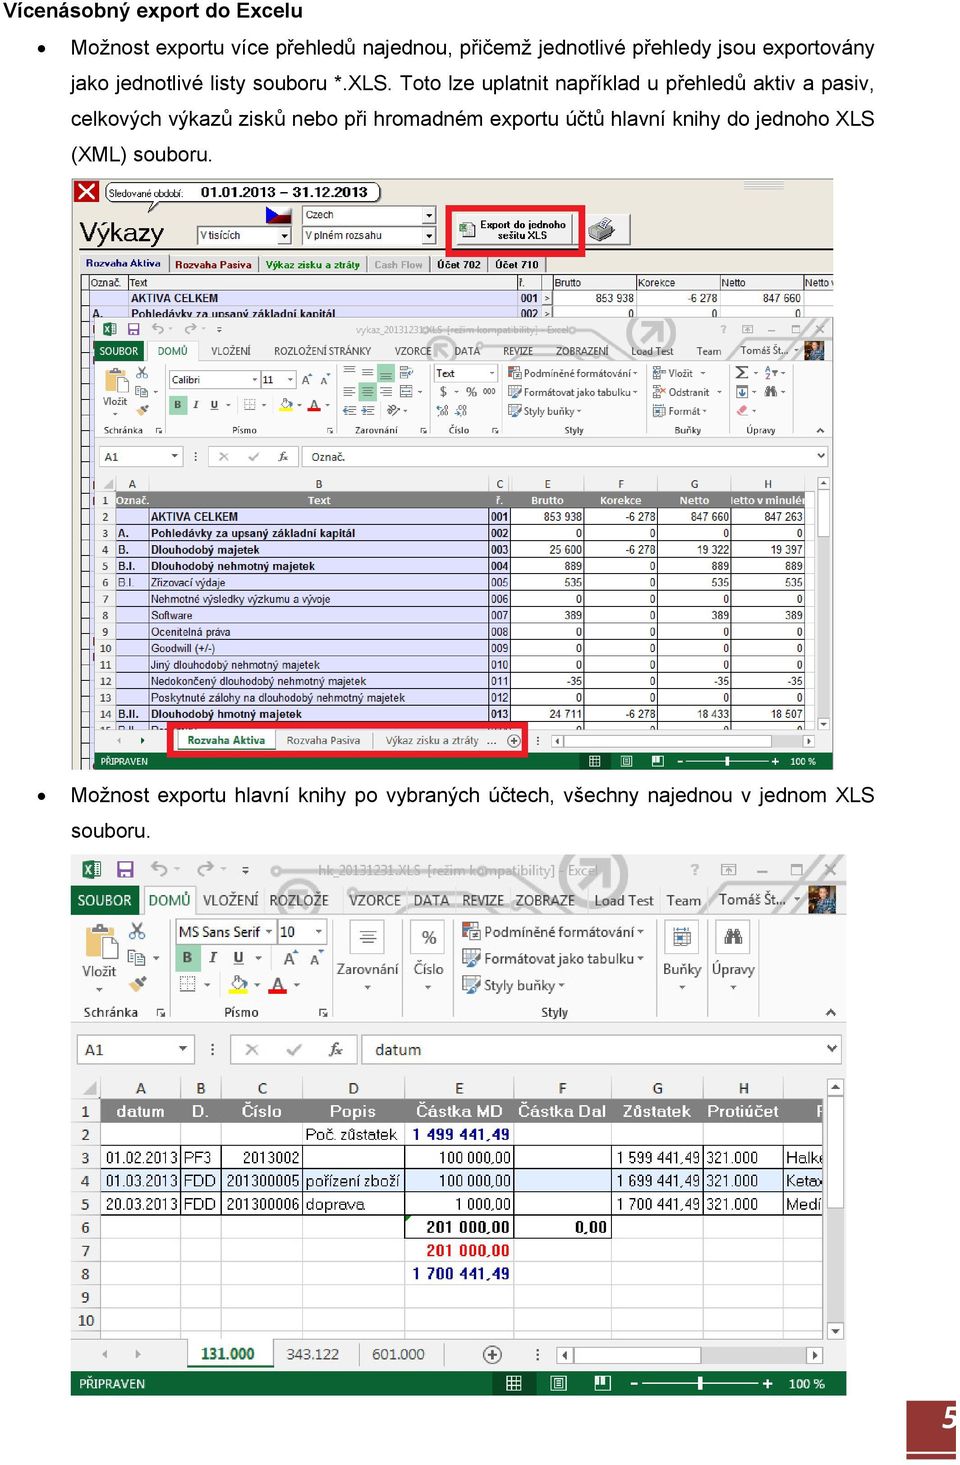Select the 343.122 sheet tab
The height and width of the screenshot is (1465, 960).
coord(313,1354)
